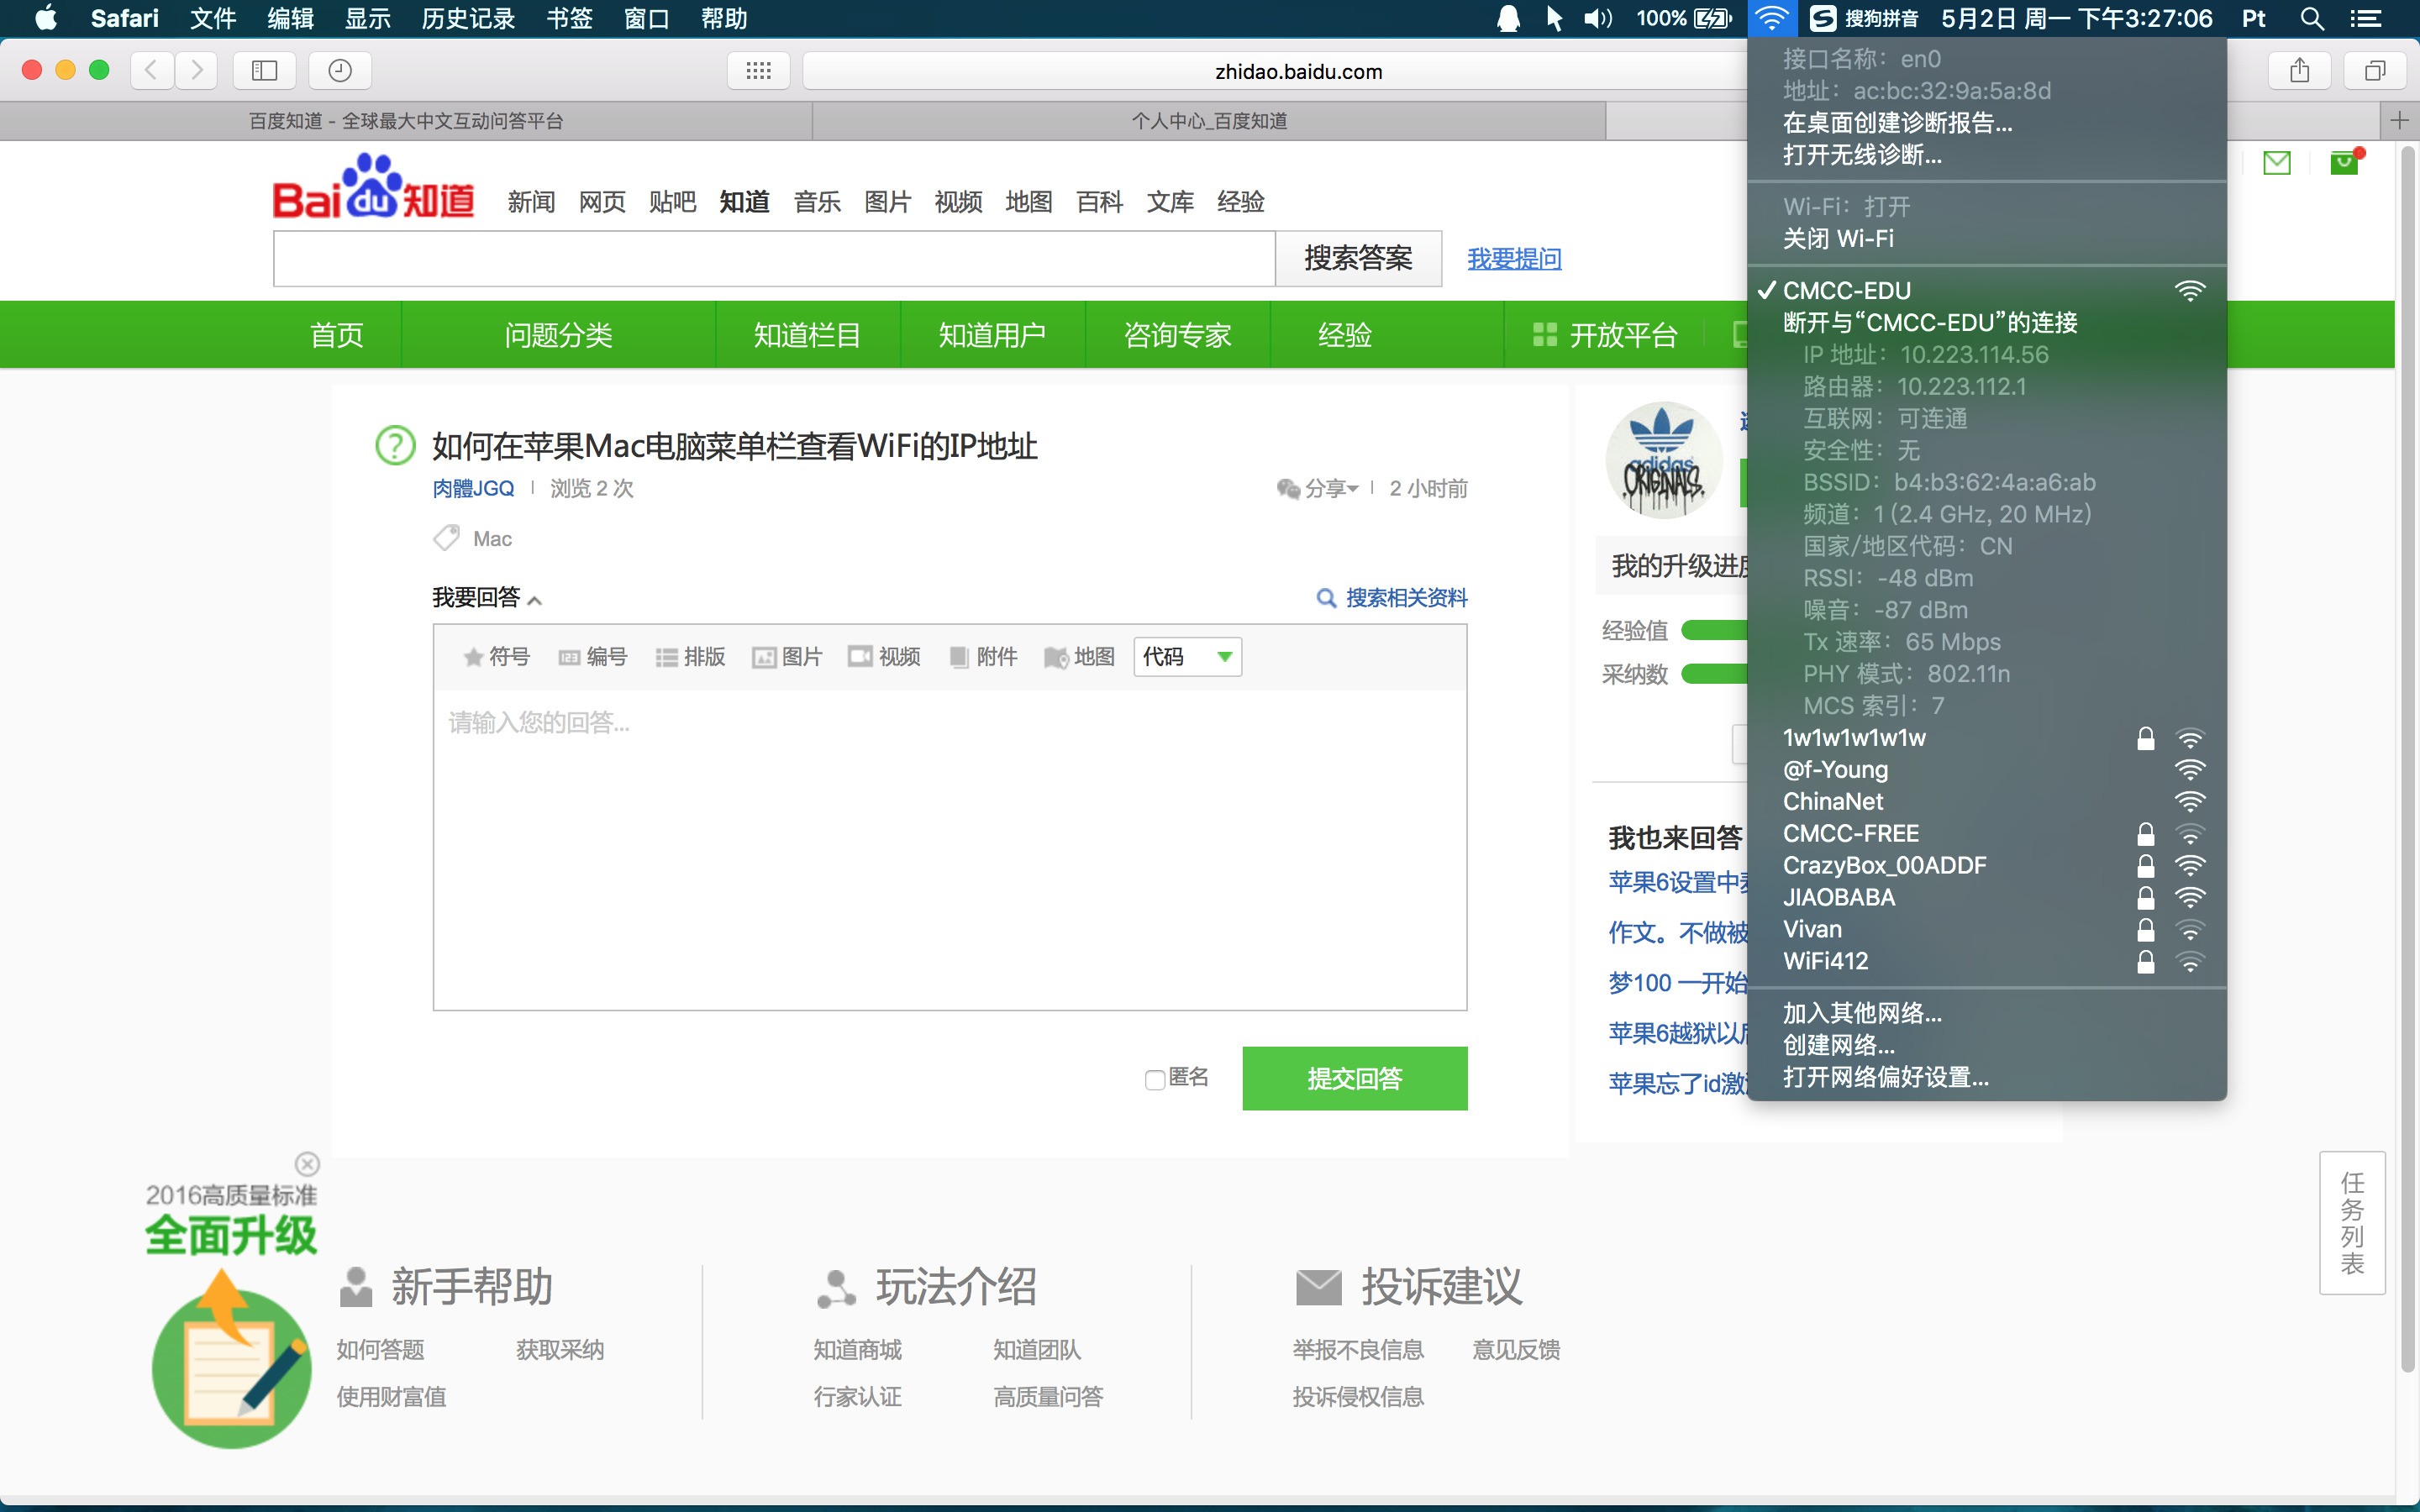This screenshot has width=2420, height=1512.
Task: Choose 打开网络偏好设置… option
Action: click(1986, 1078)
